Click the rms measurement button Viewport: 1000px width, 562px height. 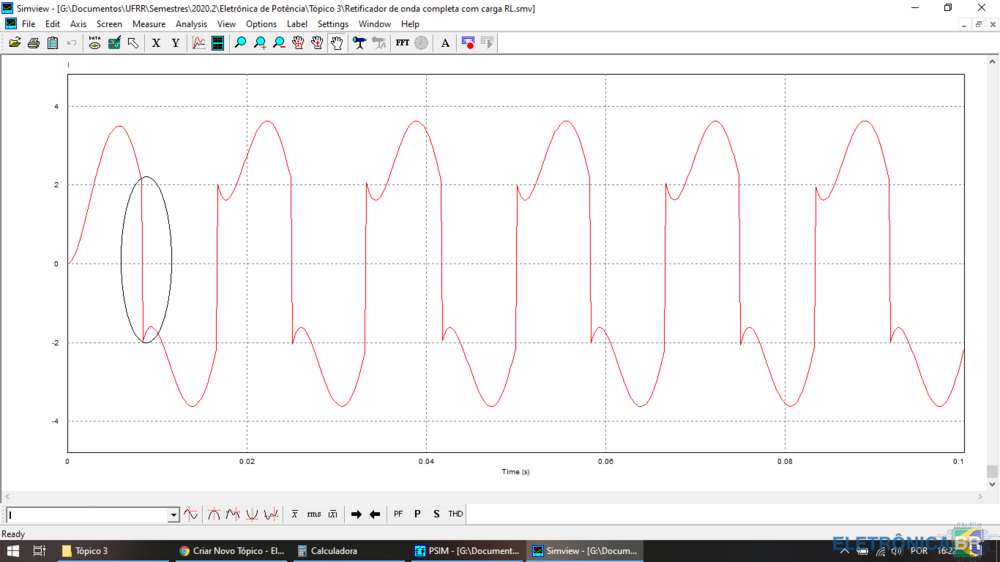(x=314, y=514)
